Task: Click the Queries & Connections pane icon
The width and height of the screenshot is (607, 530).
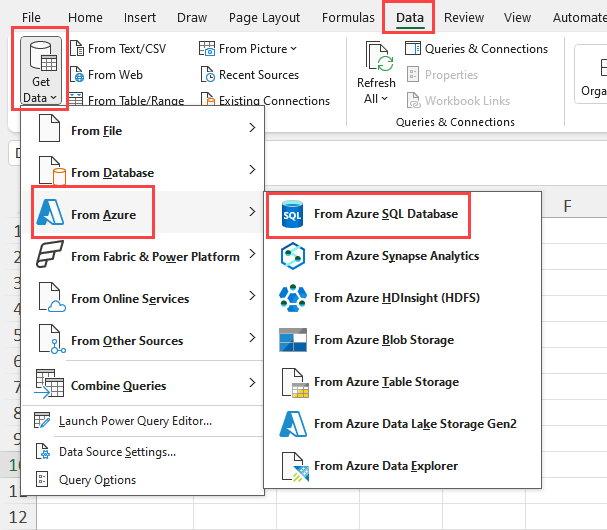Action: (x=413, y=49)
